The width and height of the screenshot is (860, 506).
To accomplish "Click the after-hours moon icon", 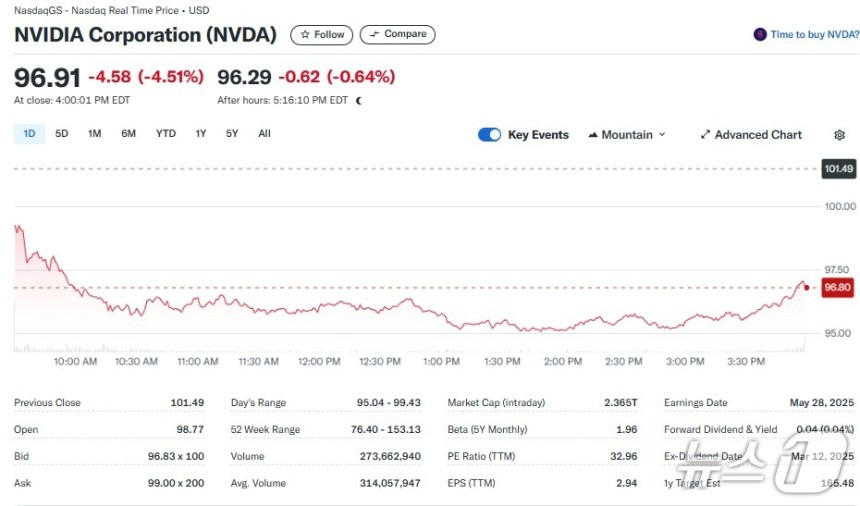I will (x=359, y=100).
